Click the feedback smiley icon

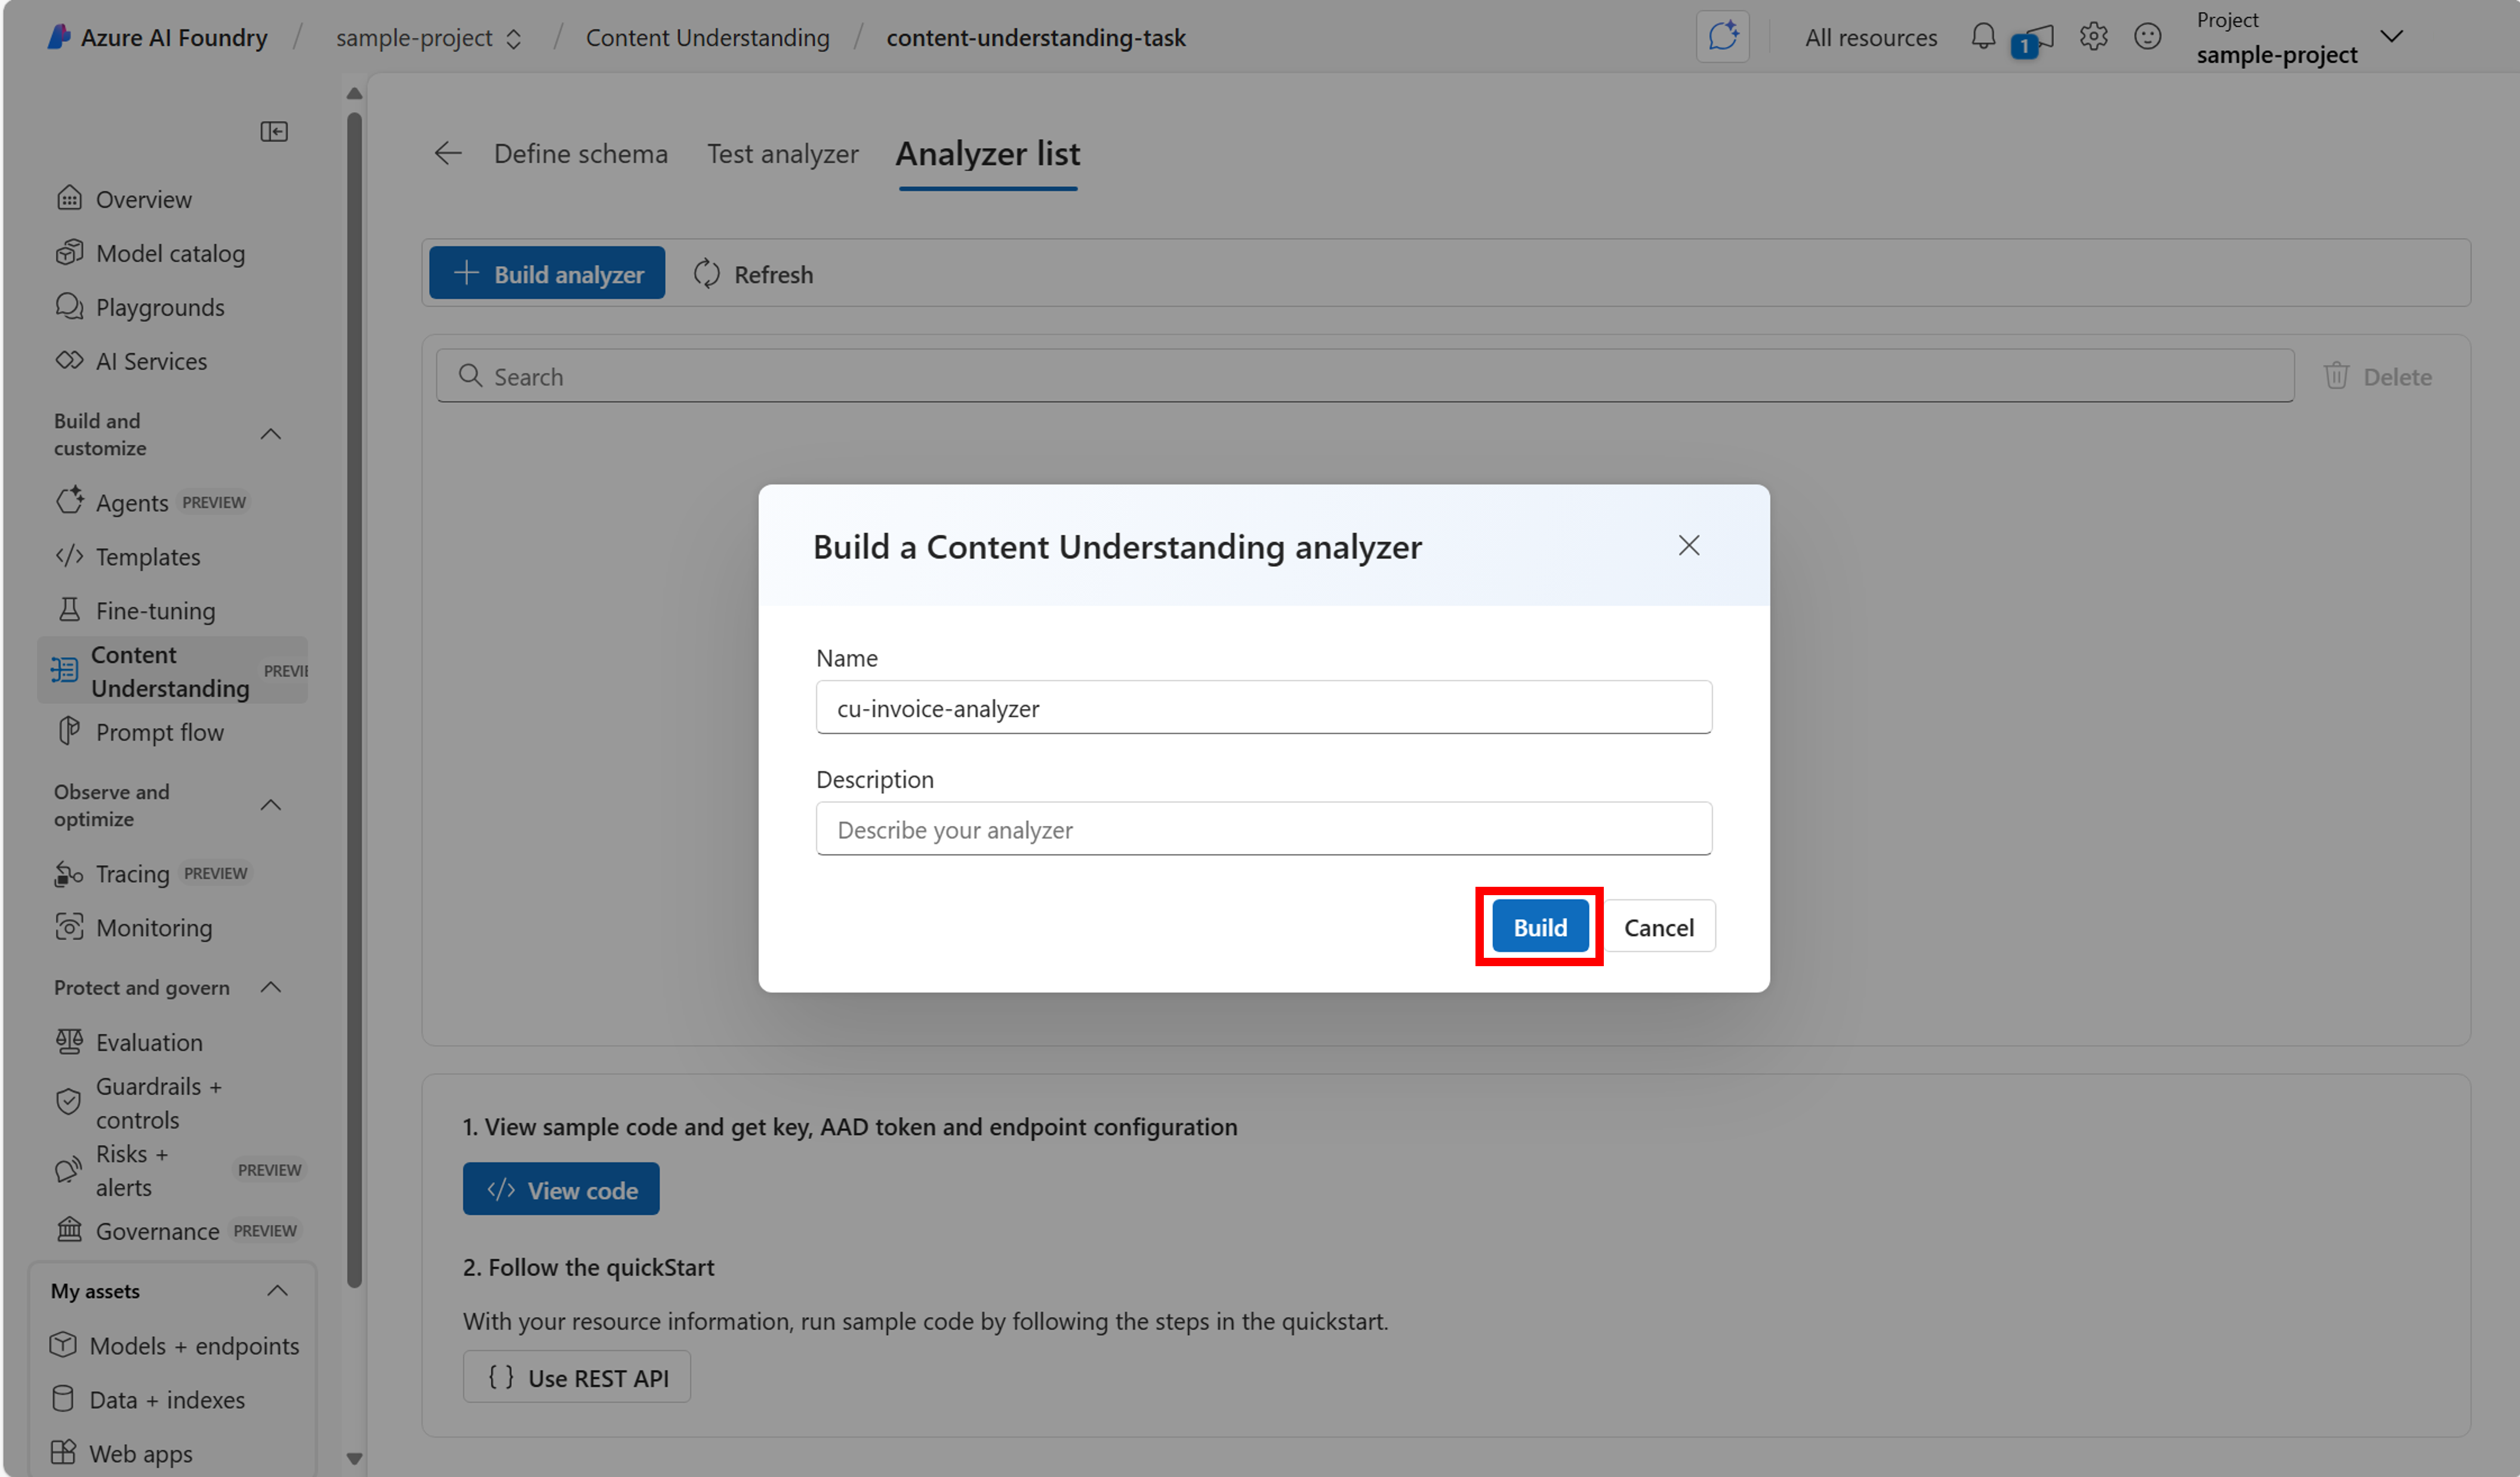coord(2147,36)
